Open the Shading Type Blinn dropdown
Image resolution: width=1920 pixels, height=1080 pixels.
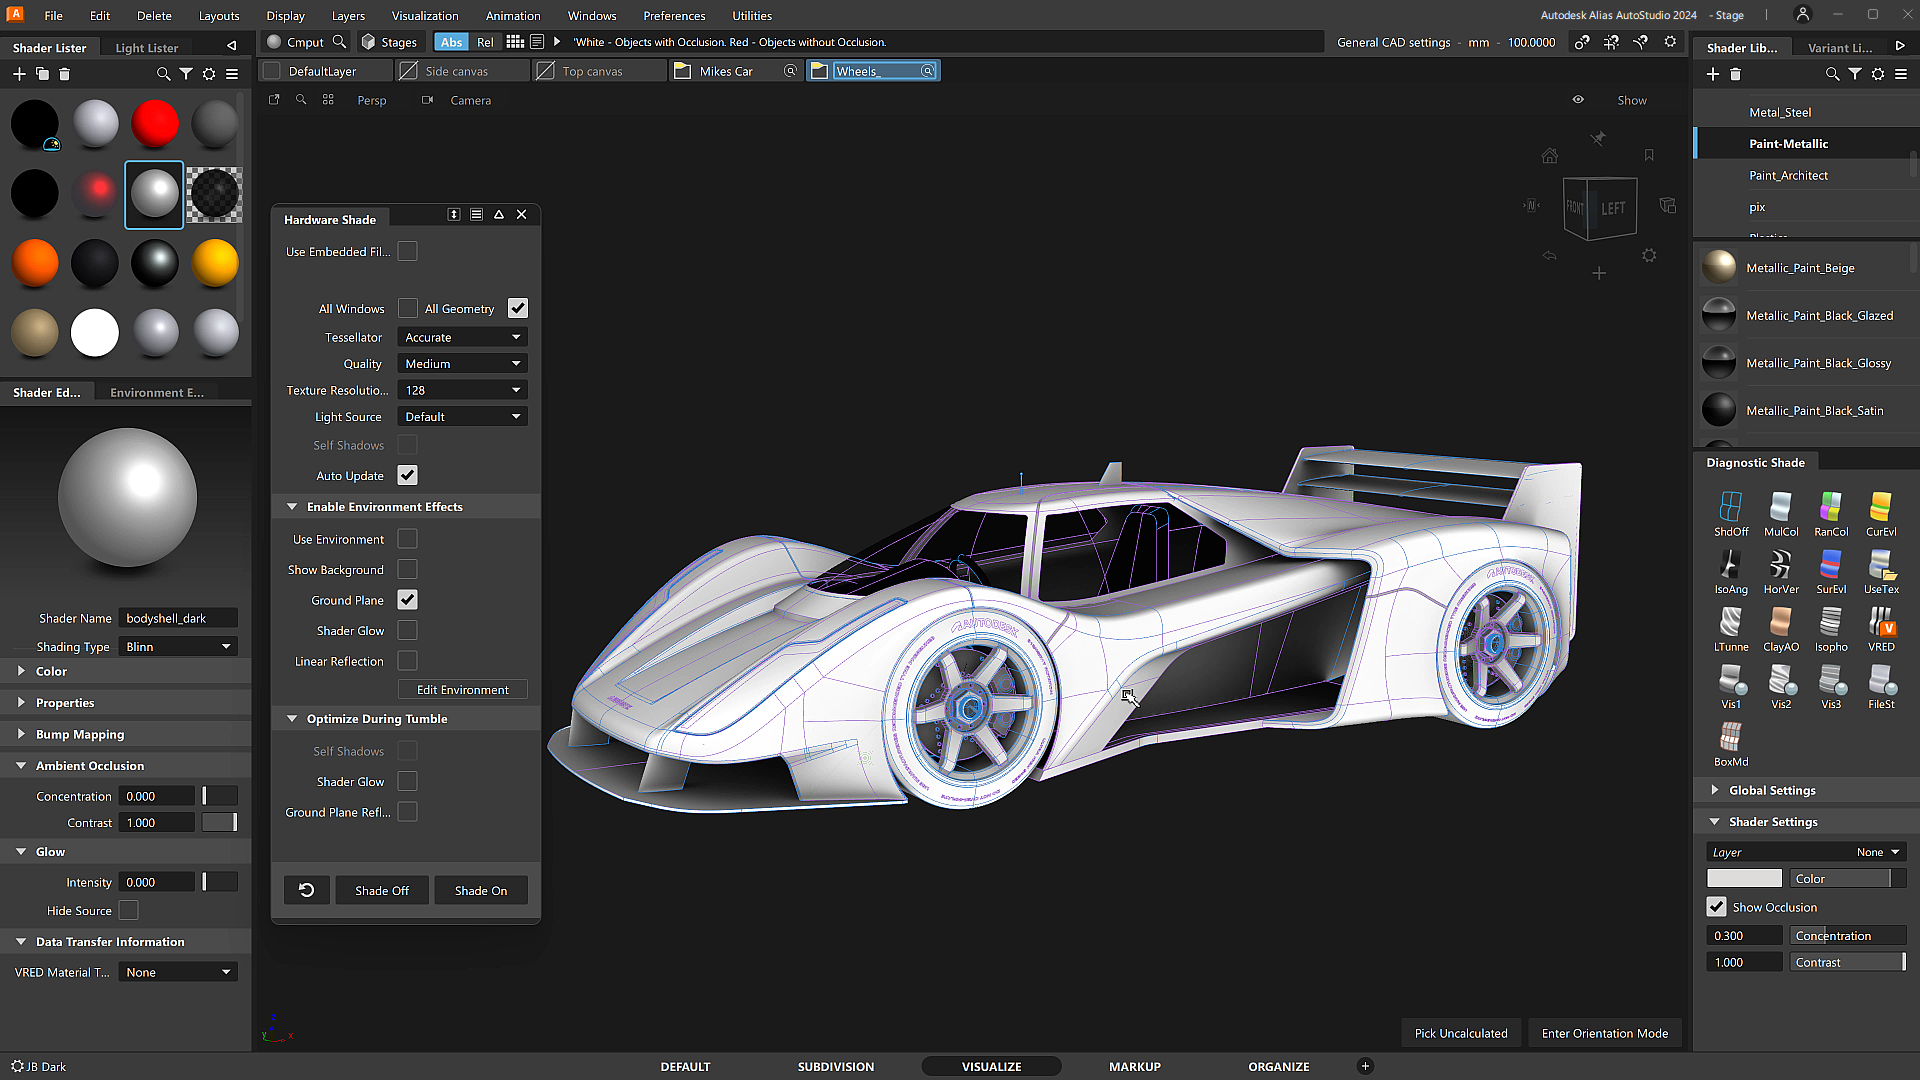178,647
